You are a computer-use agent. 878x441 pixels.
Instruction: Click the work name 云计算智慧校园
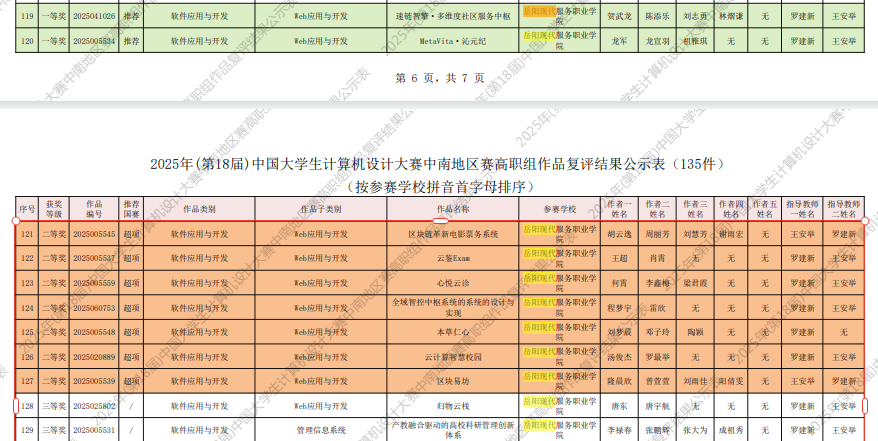[452, 356]
